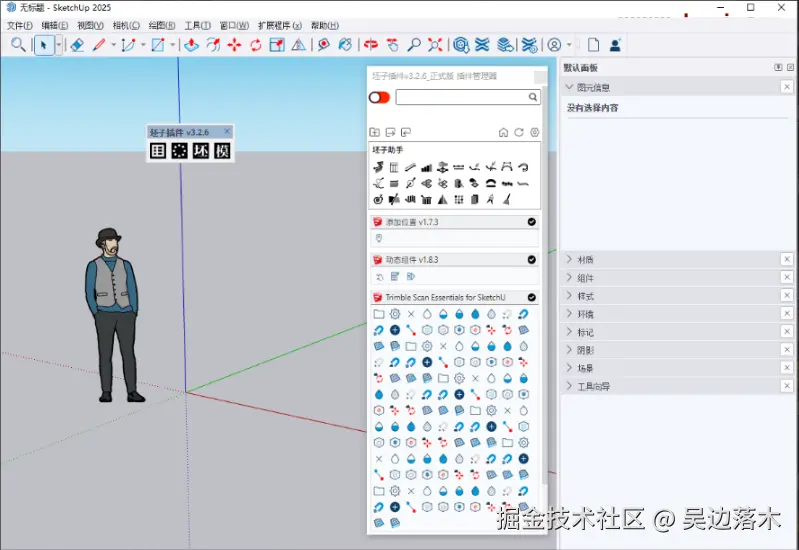Toggle the Trimble Scan Essentials checkmark
799x550 pixels.
pyautogui.click(x=531, y=297)
